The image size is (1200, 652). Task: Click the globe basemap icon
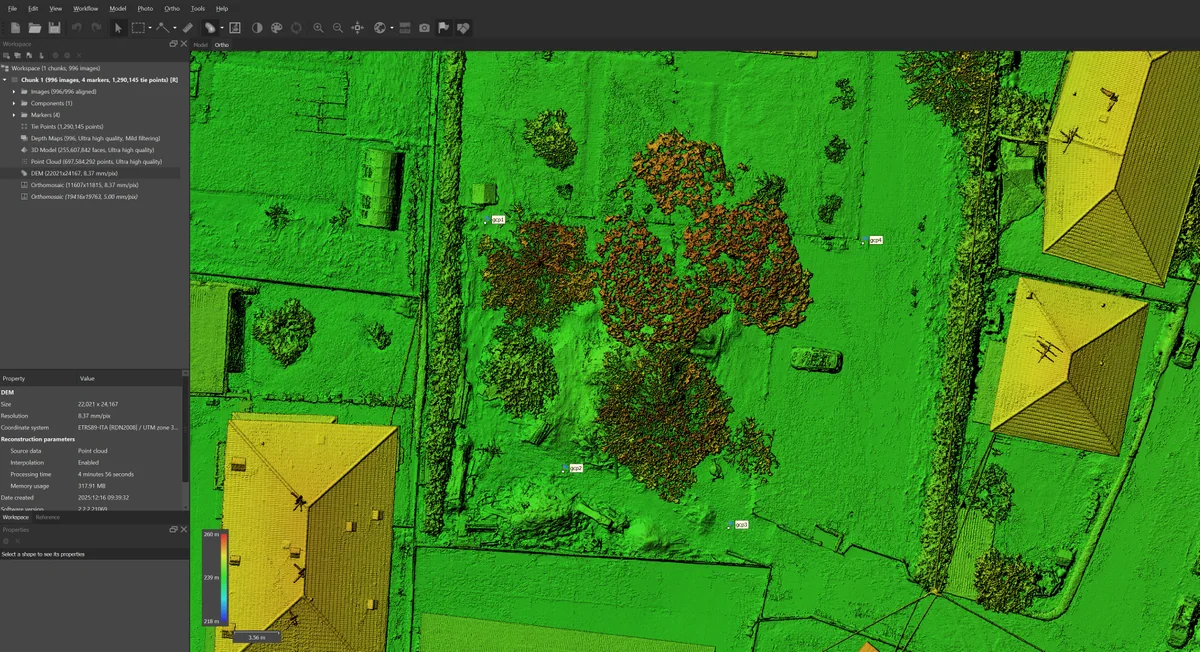[380, 28]
